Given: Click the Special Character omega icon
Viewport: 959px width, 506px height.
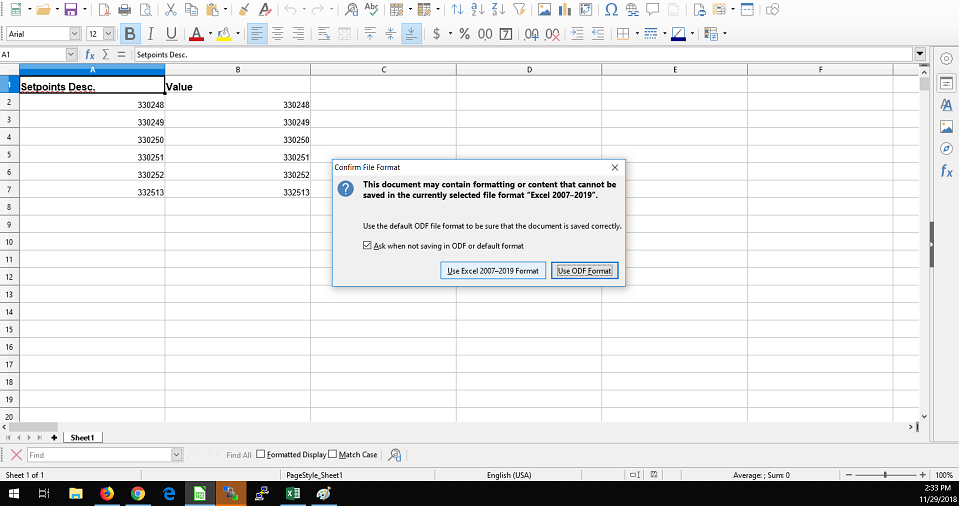Looking at the screenshot, I should [611, 10].
